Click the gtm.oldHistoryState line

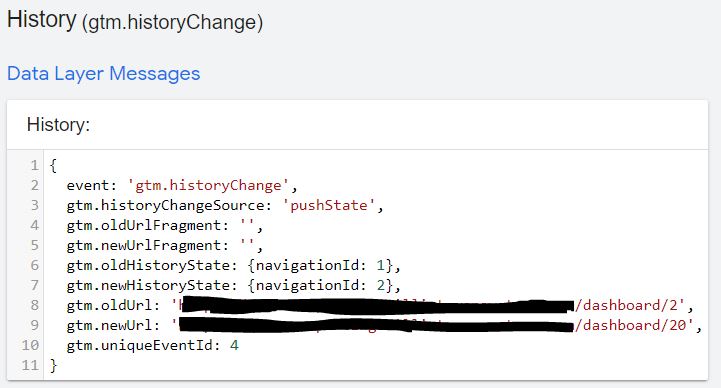point(234,265)
